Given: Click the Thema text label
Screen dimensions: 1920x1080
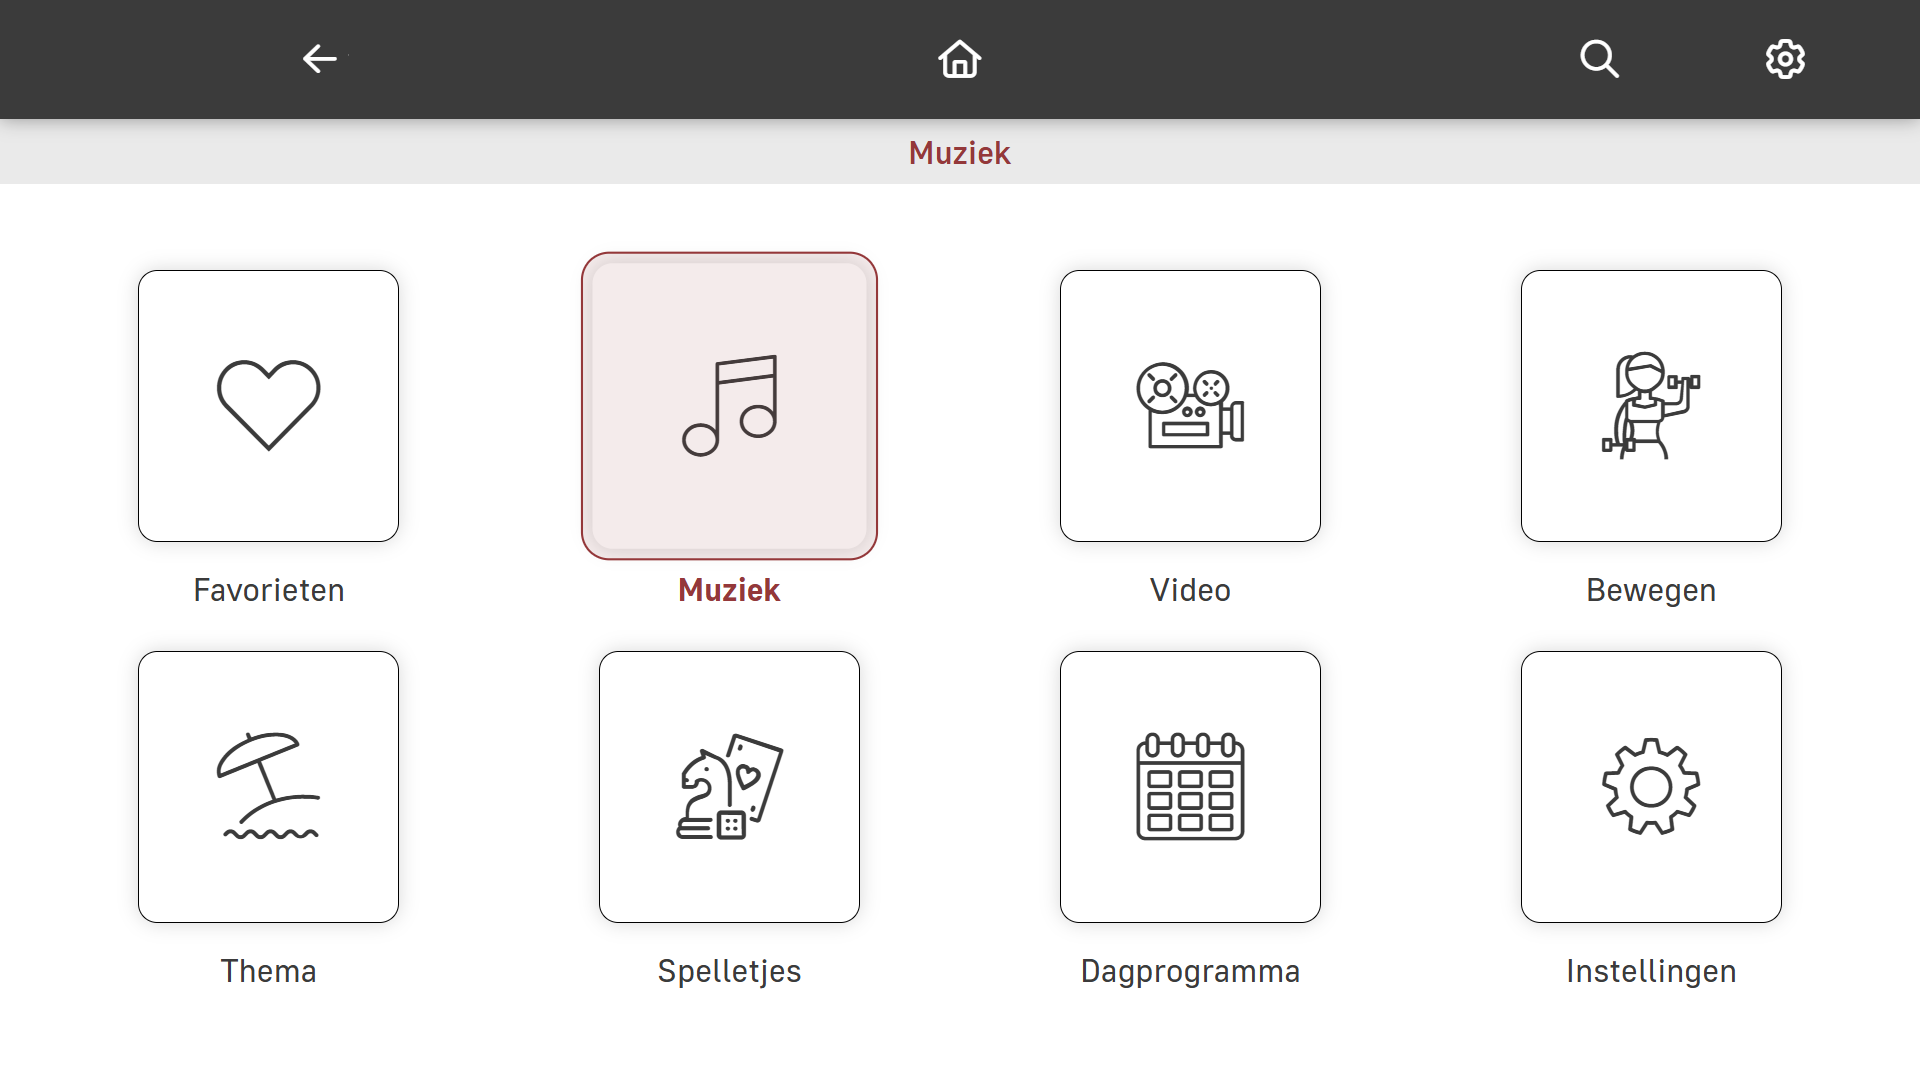Looking at the screenshot, I should pos(268,971).
